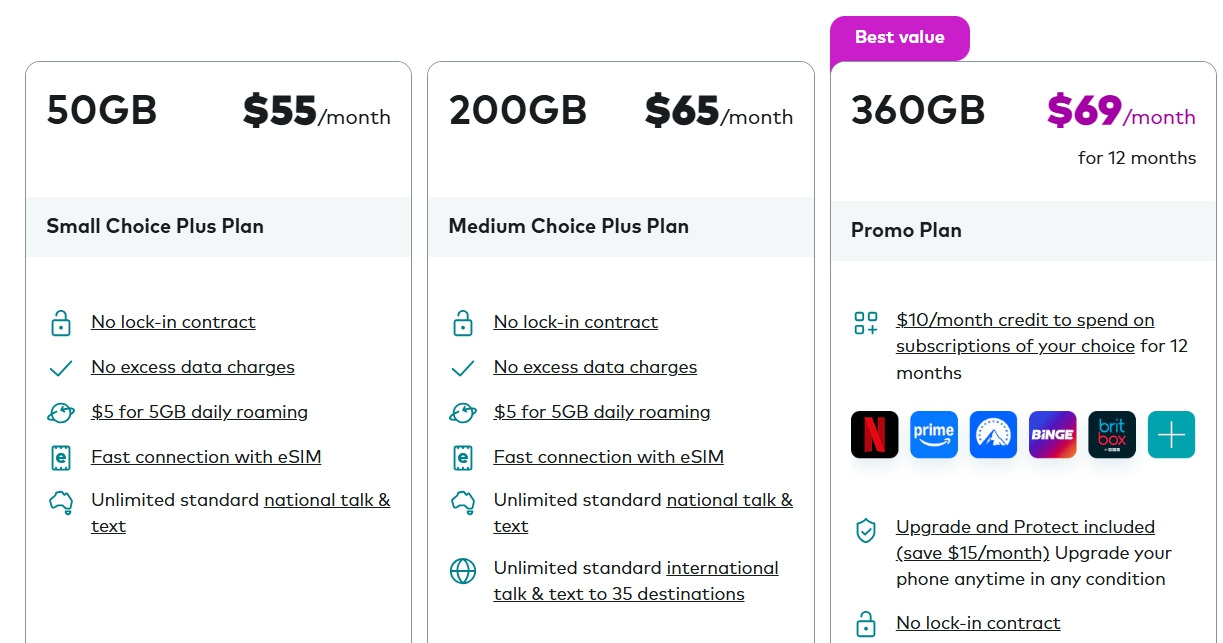Select the Medium Choice Plus Plan heading

pyautogui.click(x=568, y=226)
